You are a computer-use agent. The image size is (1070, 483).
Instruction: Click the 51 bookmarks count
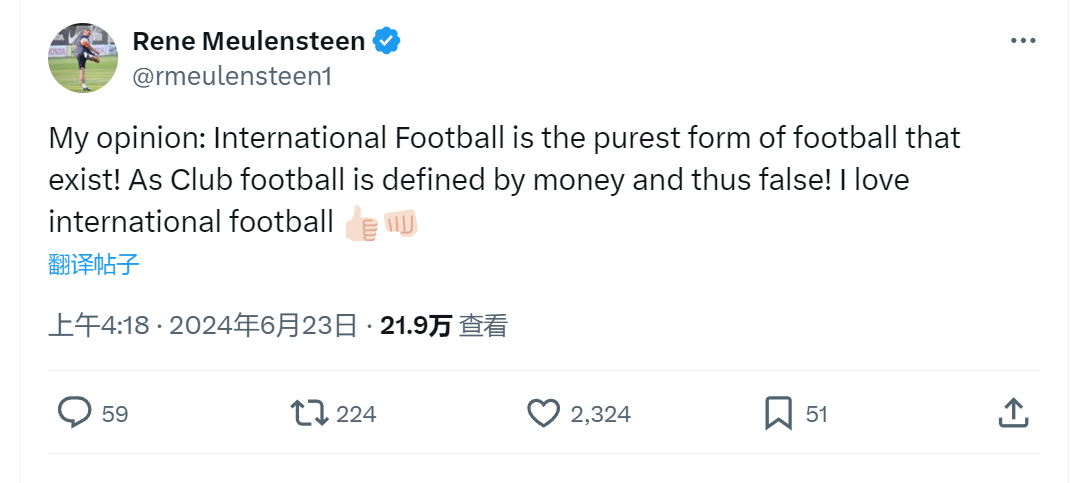[x=816, y=413]
